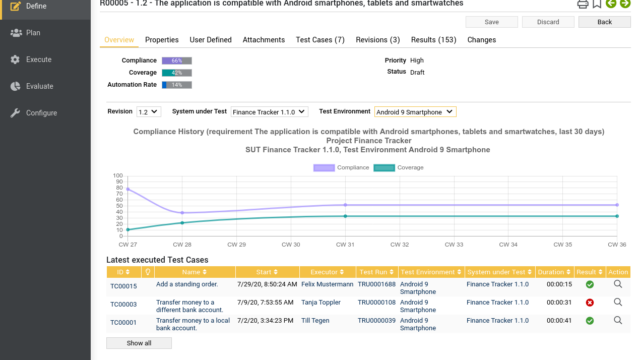Open test run TRU0000039
This screenshot has height=360, width=640.
click(377, 320)
